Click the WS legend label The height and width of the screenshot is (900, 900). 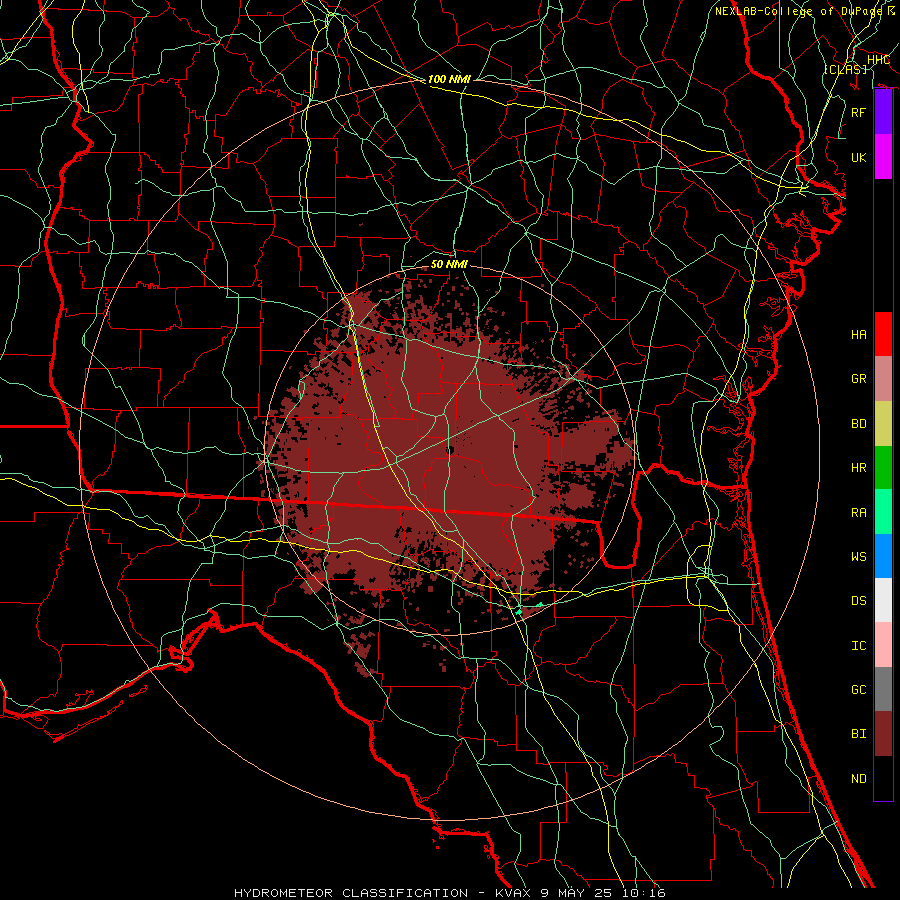click(x=859, y=556)
